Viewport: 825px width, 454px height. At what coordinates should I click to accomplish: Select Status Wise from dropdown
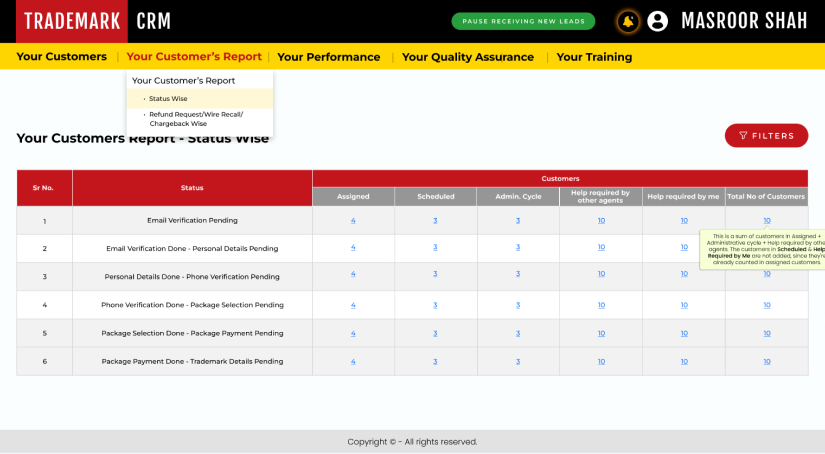(168, 99)
